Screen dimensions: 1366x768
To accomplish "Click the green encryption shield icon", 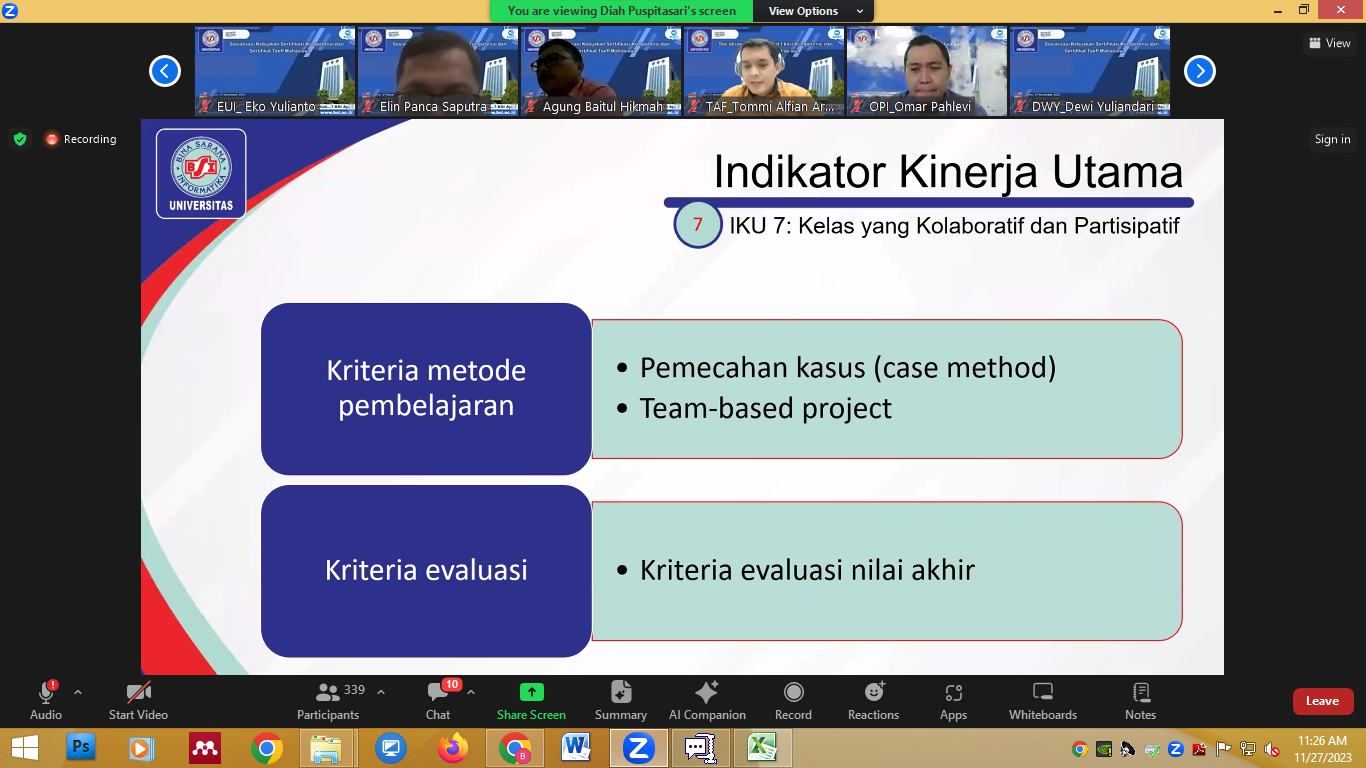I will click(20, 139).
